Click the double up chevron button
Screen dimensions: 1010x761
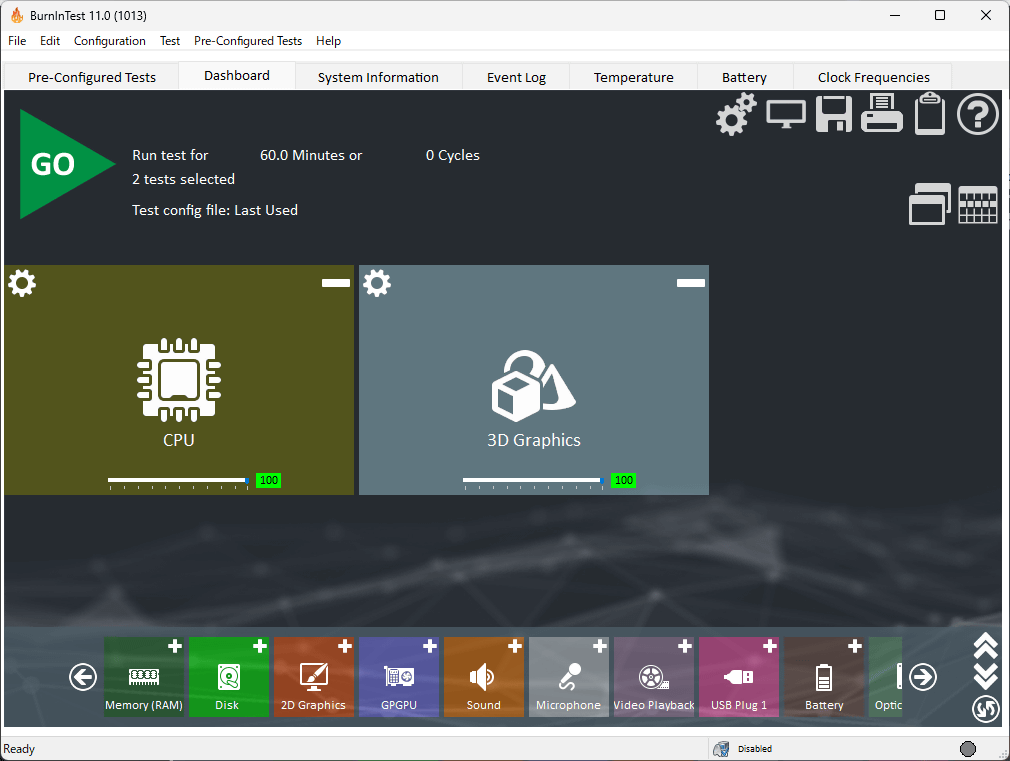[x=986, y=647]
